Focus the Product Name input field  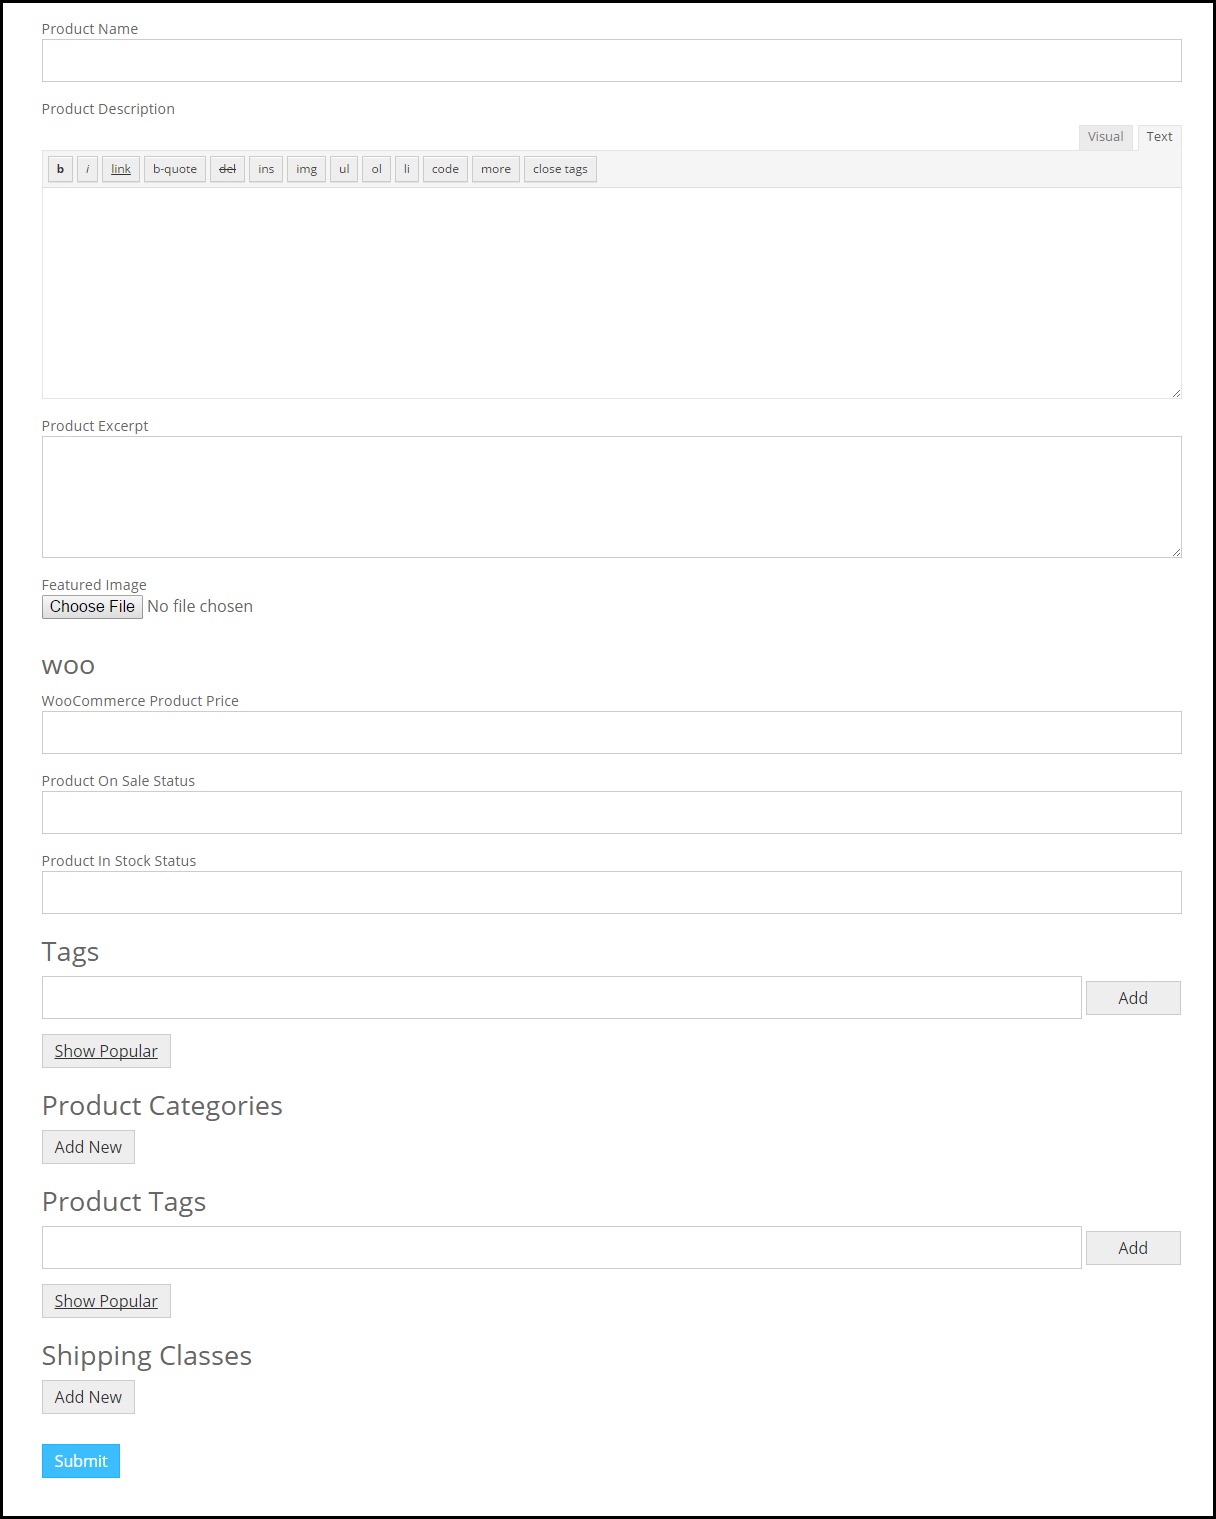click(x=611, y=61)
